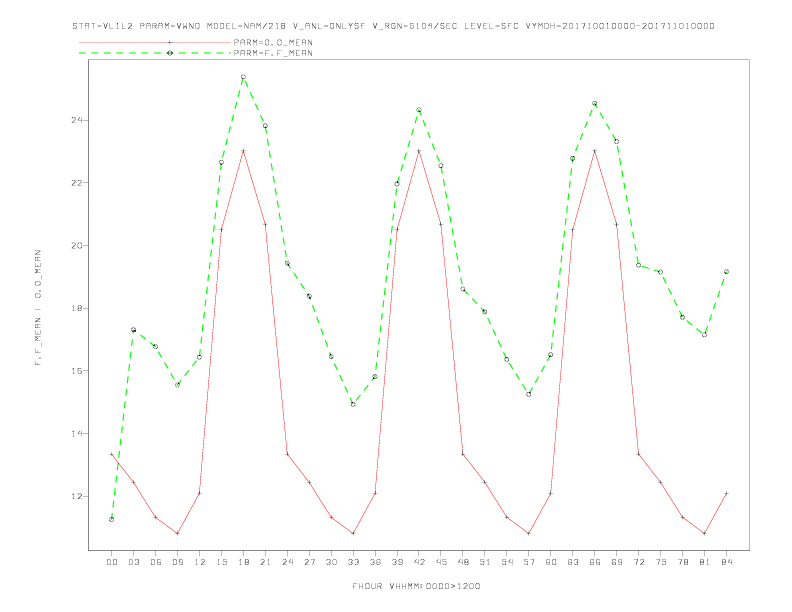Click x-axis forecast hour label 36
This screenshot has width=792, height=612.
click(375, 562)
